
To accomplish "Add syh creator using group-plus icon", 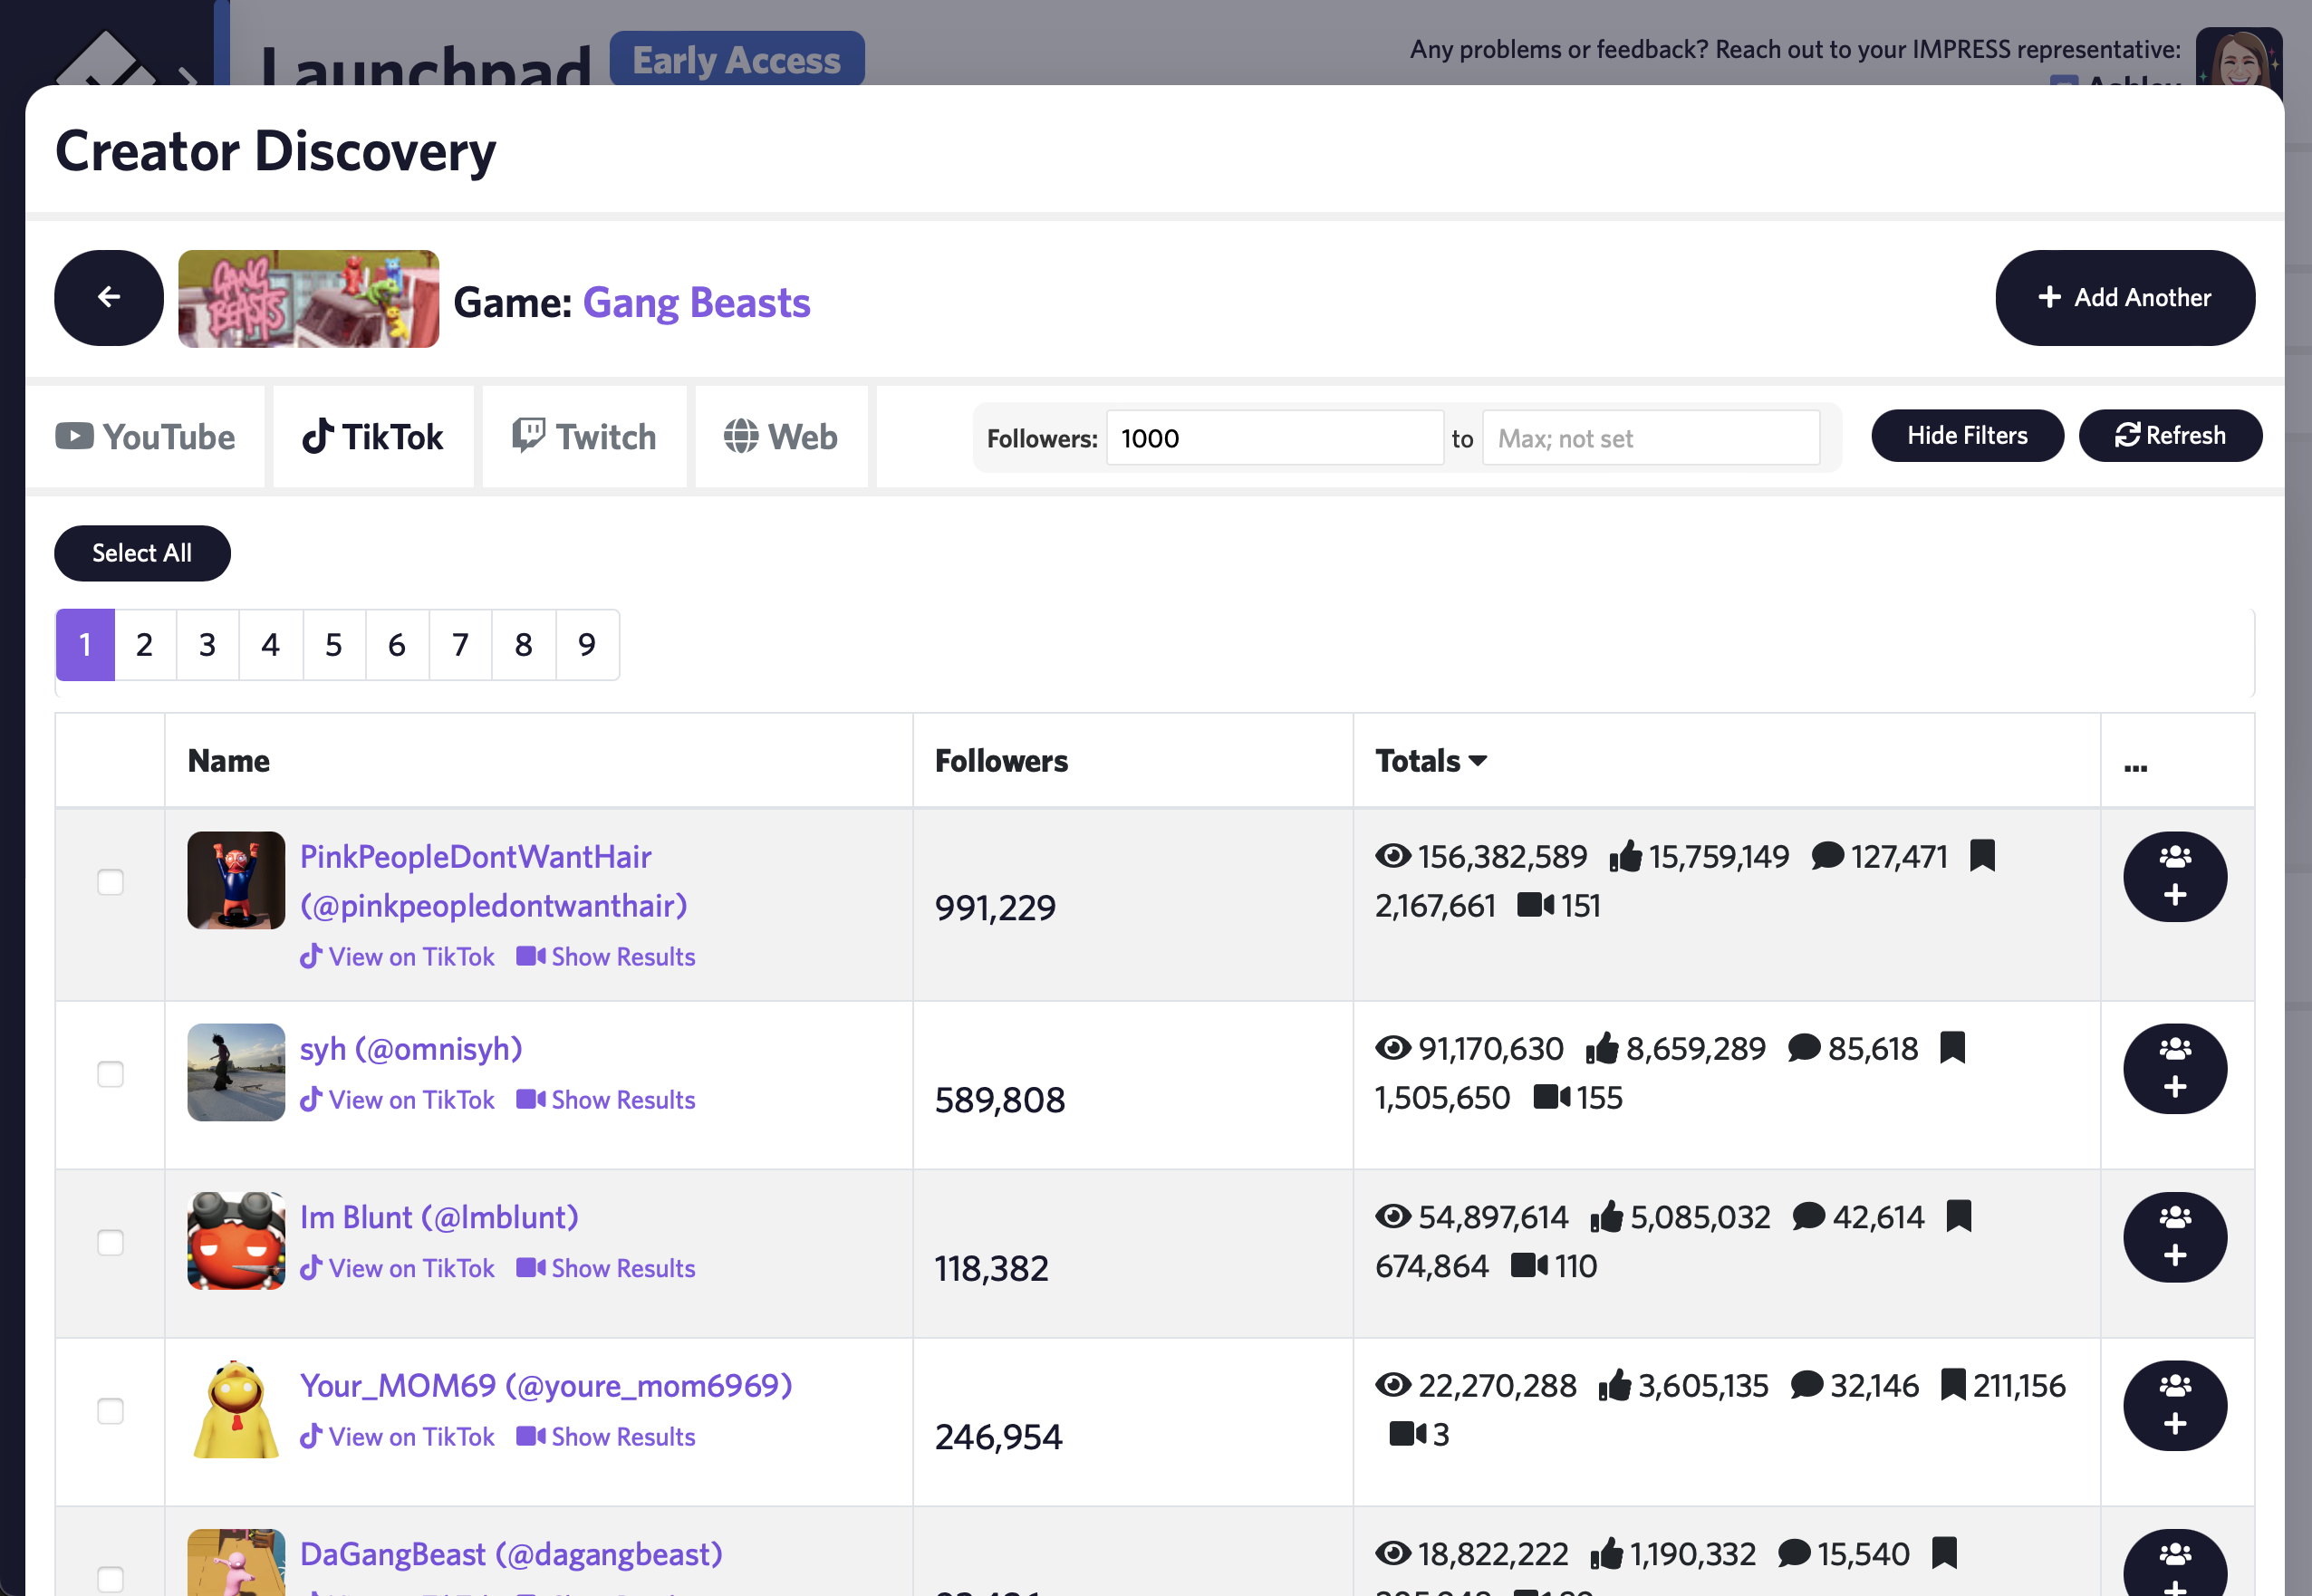I will [x=2174, y=1068].
